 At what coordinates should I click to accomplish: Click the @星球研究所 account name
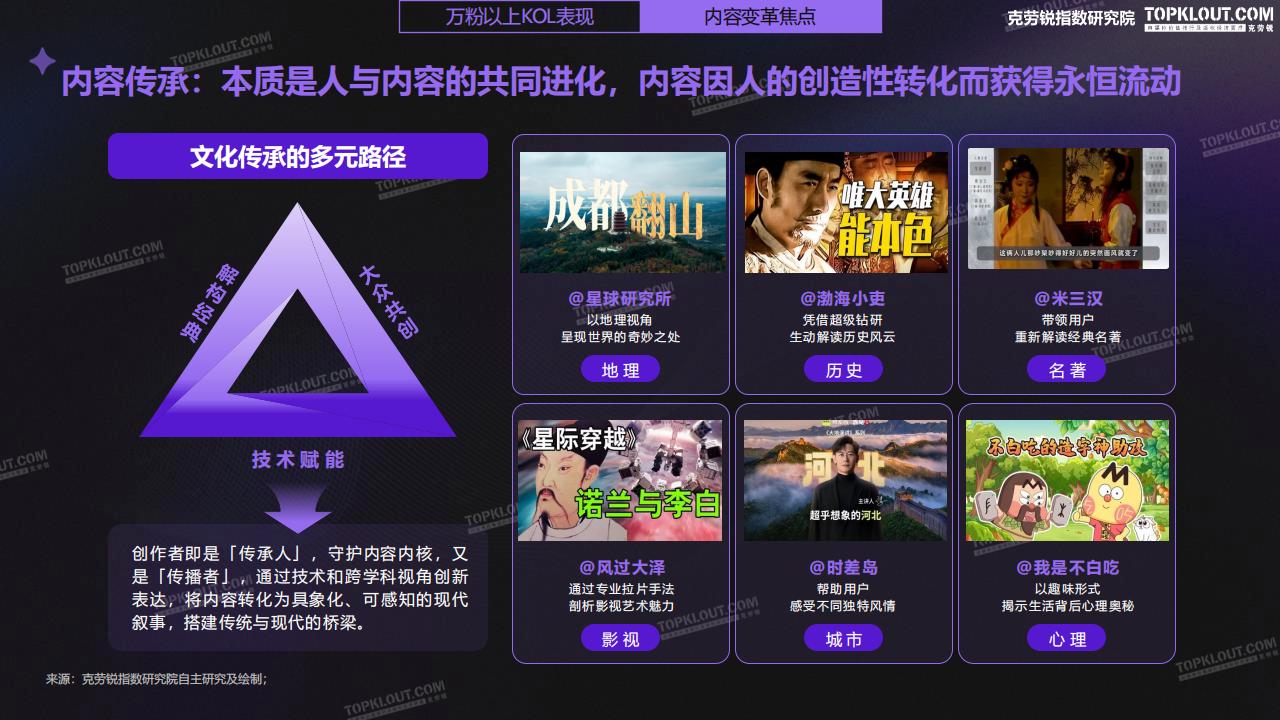(x=620, y=299)
